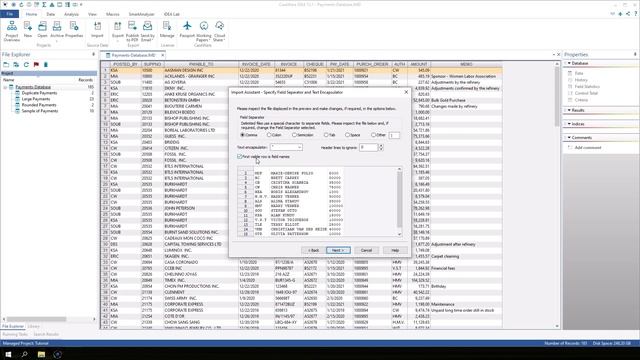Collapse the Database section in Properties
The height and width of the screenshot is (360, 640).
(x=569, y=63)
